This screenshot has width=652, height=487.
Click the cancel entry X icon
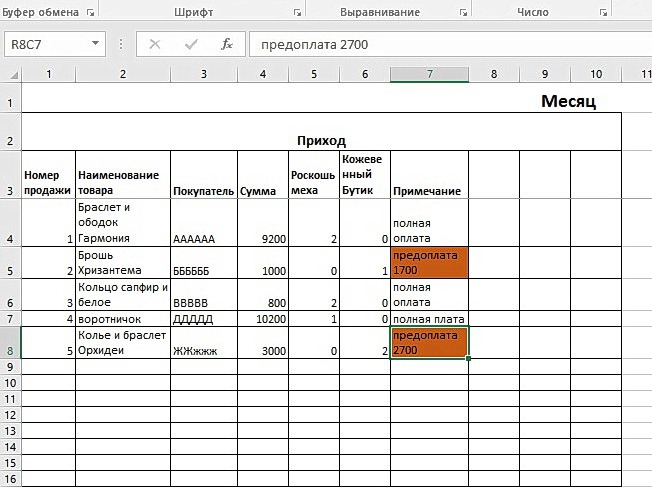pyautogui.click(x=155, y=44)
